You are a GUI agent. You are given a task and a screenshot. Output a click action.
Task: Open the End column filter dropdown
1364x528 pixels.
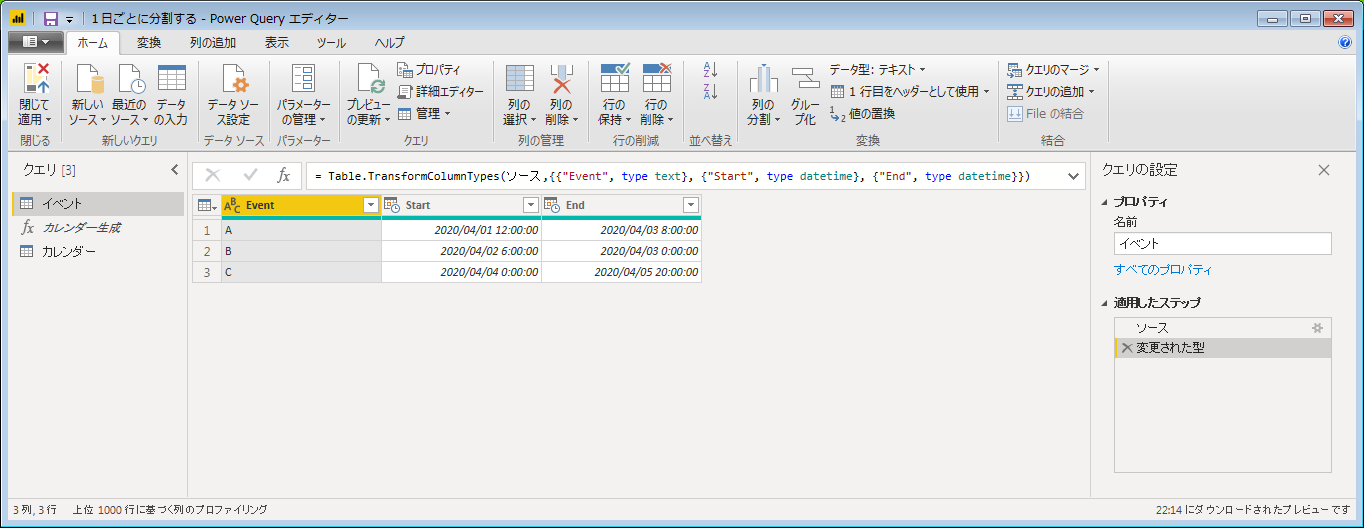coord(690,205)
